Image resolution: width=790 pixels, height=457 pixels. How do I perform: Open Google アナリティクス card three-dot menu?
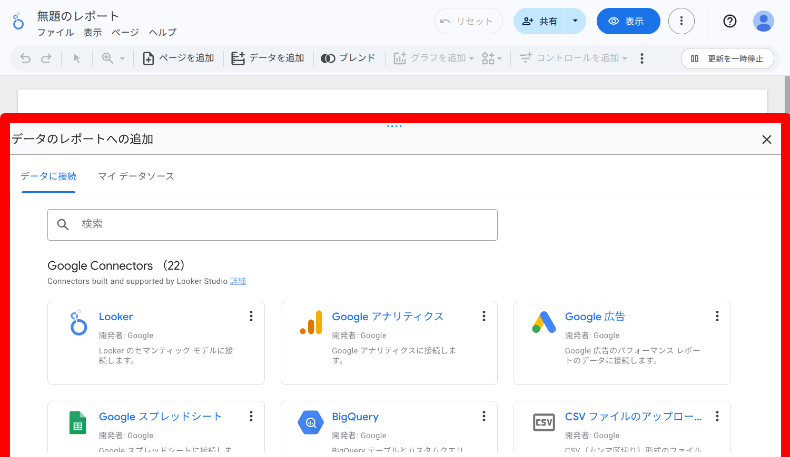pos(484,316)
